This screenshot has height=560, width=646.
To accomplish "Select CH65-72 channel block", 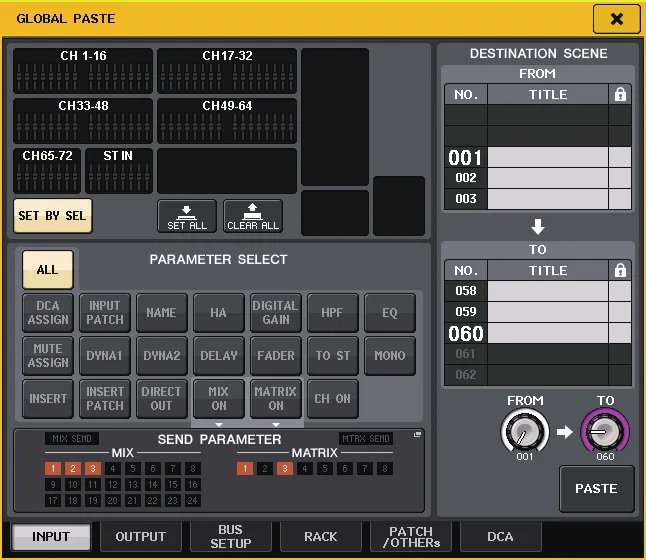I will coord(47,171).
